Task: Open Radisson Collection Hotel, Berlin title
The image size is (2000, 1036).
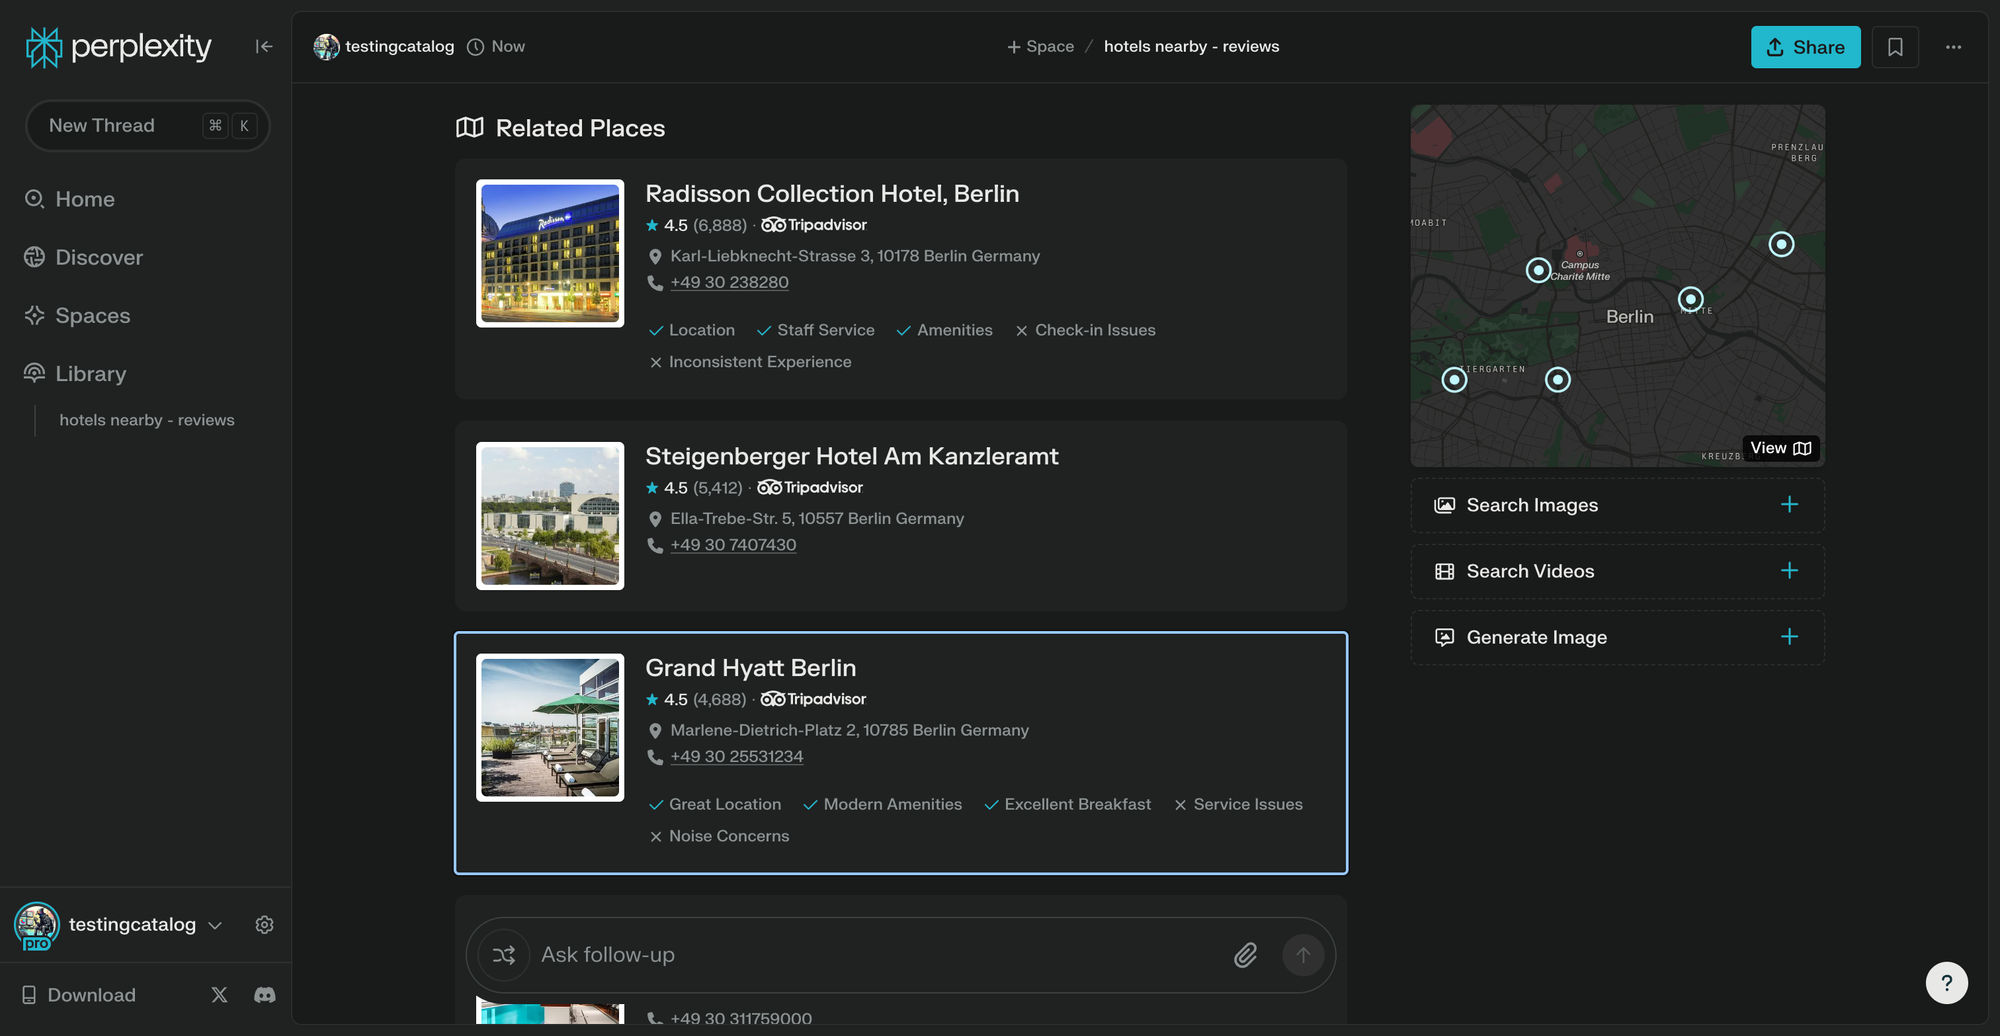Action: click(x=832, y=194)
